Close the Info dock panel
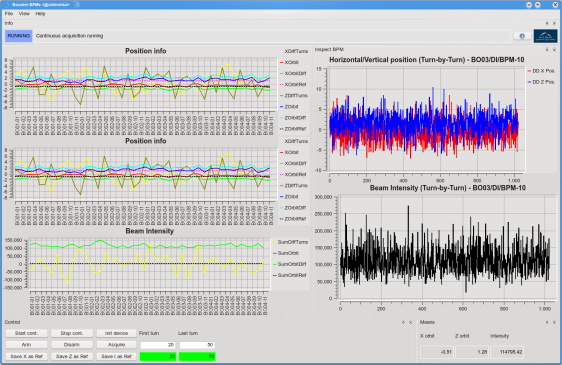Viewport: 562px width, 365px height. (x=554, y=23)
